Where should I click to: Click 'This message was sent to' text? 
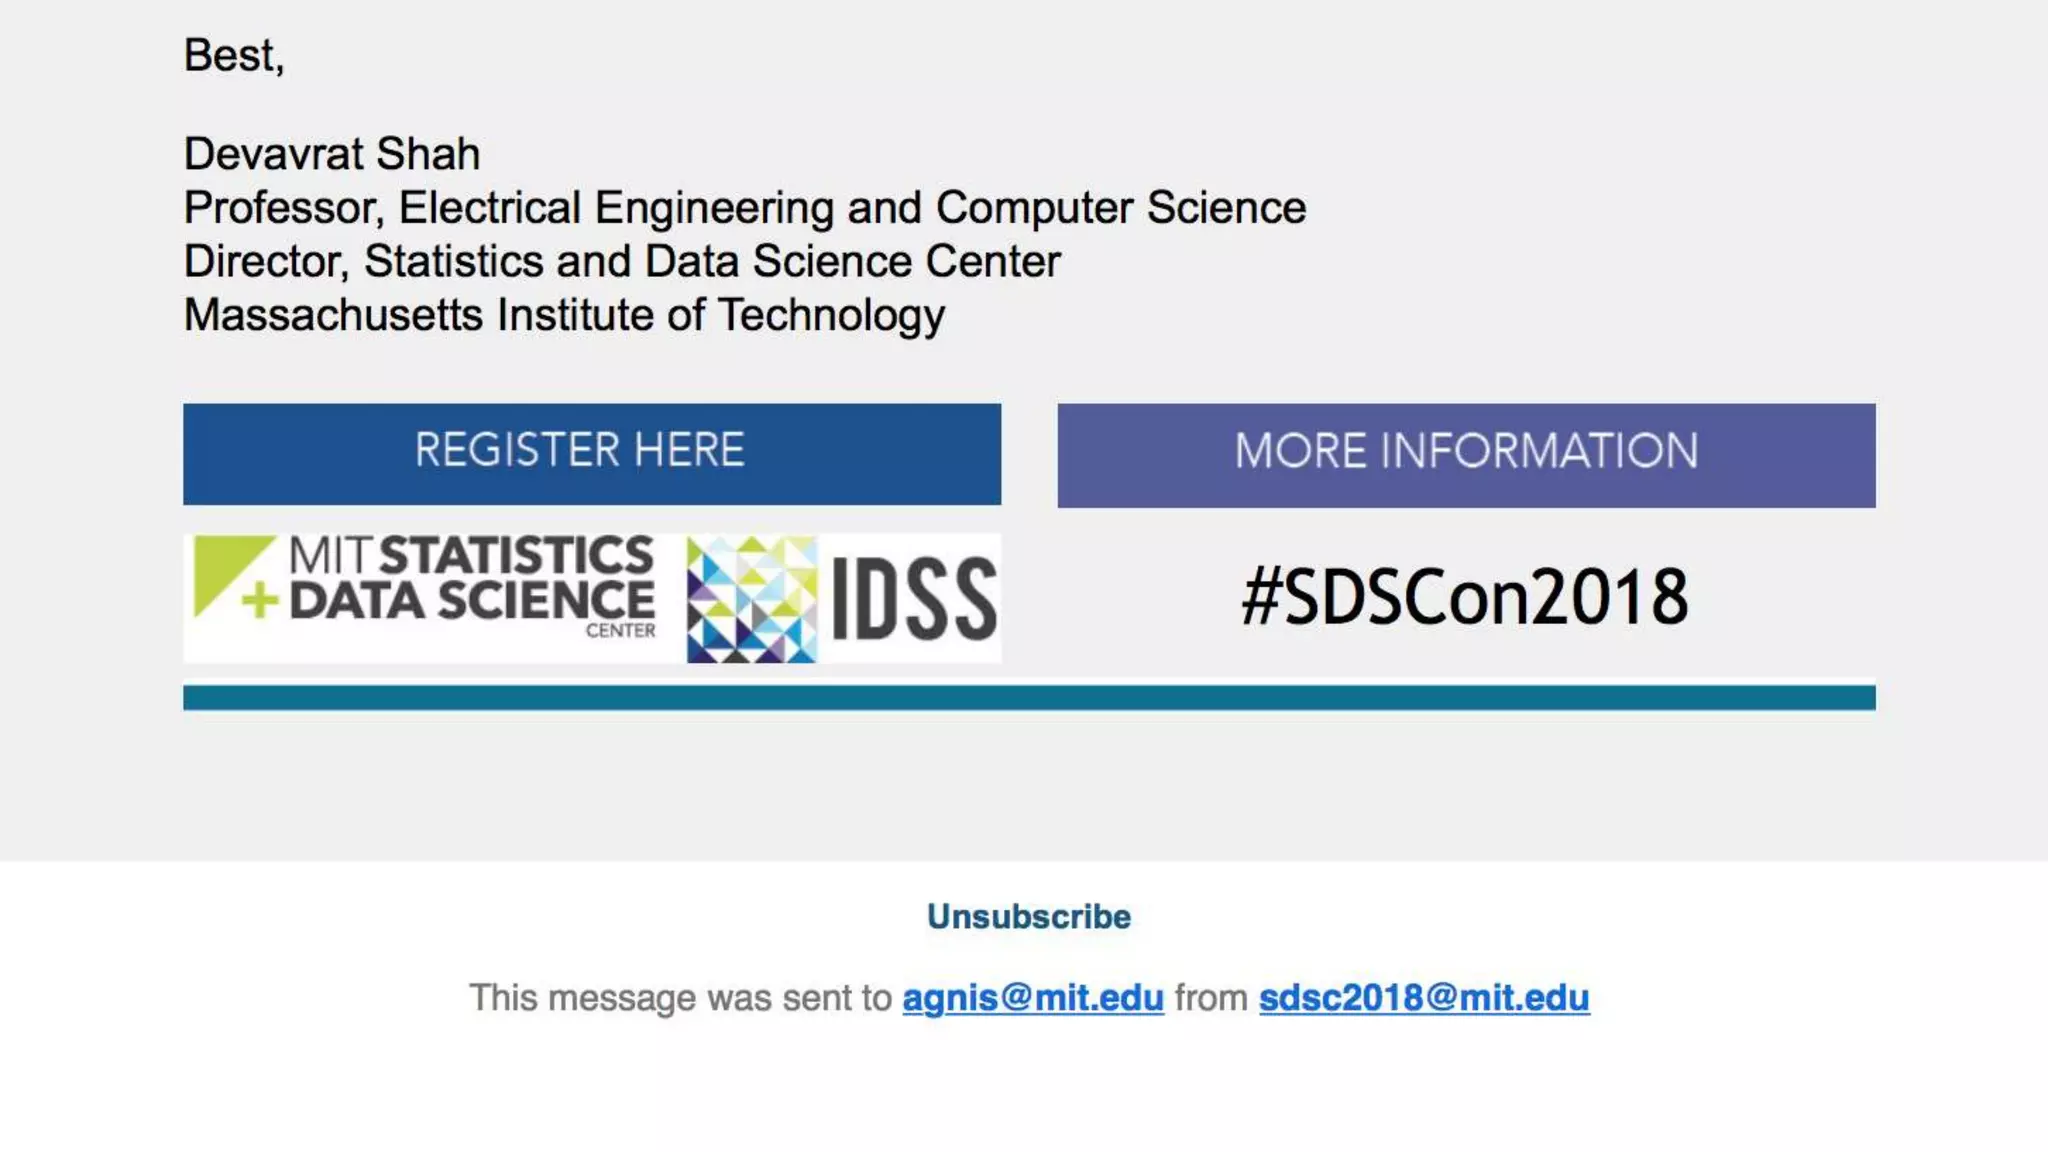[x=680, y=997]
